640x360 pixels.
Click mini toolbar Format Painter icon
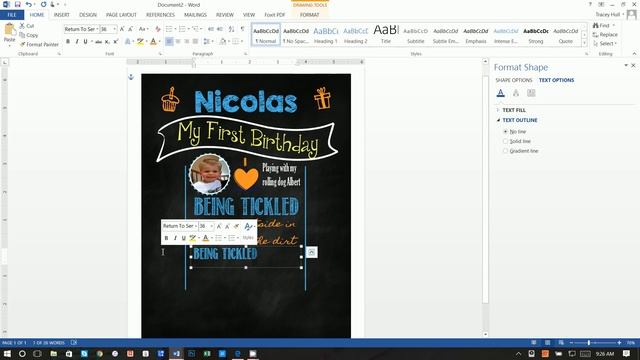236,226
